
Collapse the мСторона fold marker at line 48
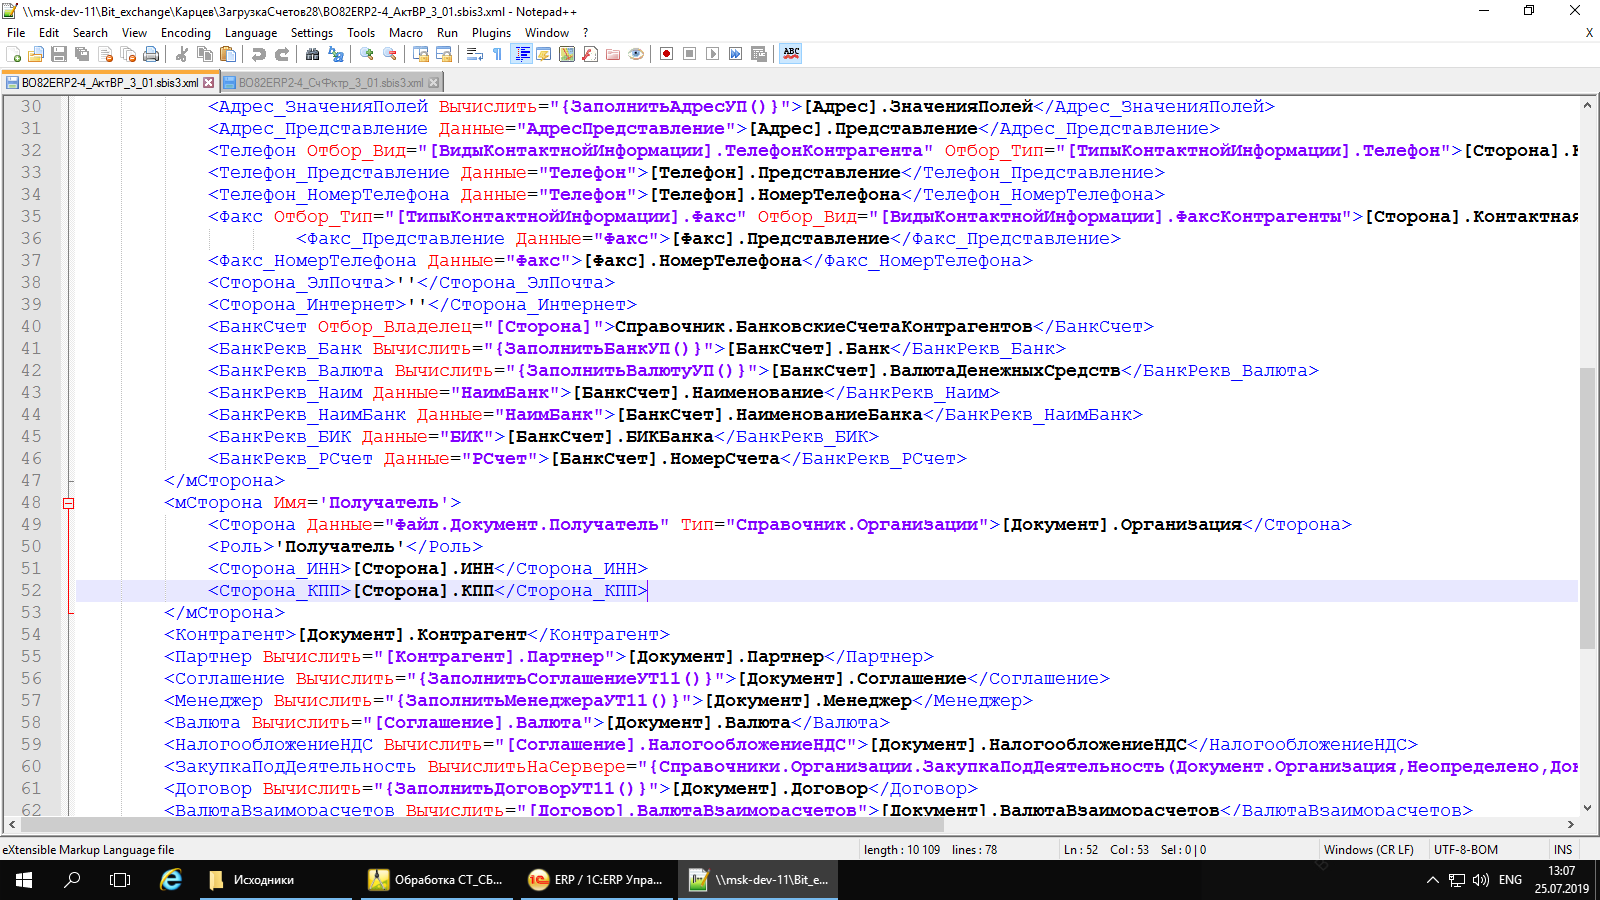pos(68,503)
